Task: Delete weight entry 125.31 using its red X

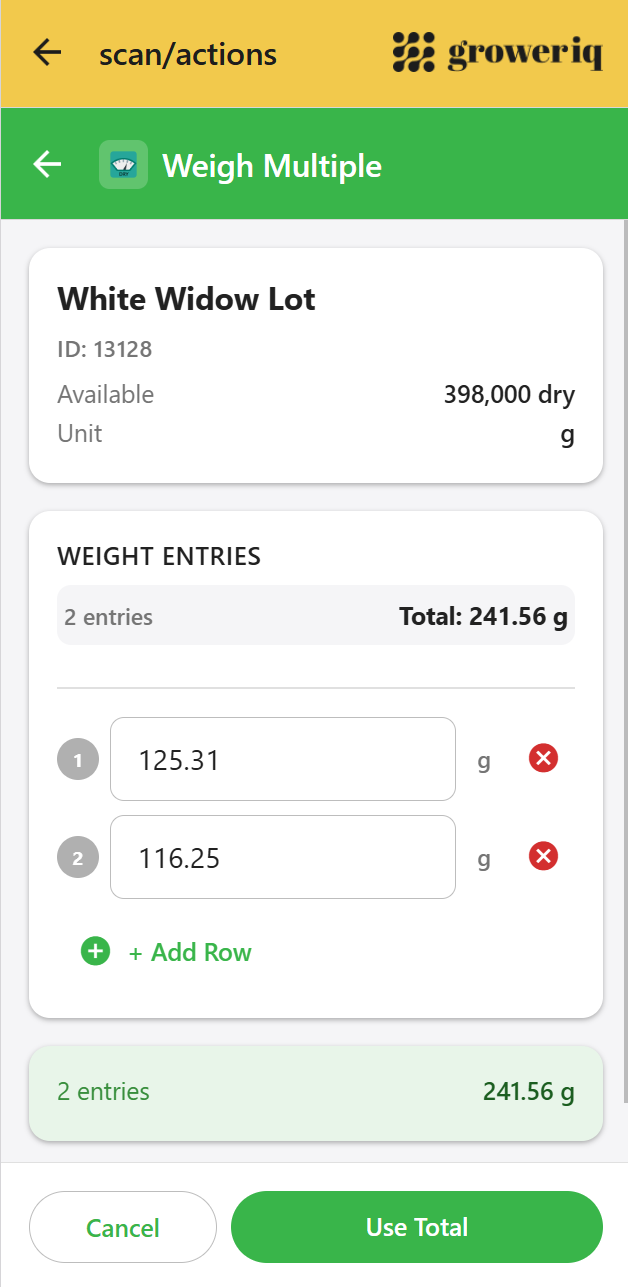Action: (x=543, y=758)
